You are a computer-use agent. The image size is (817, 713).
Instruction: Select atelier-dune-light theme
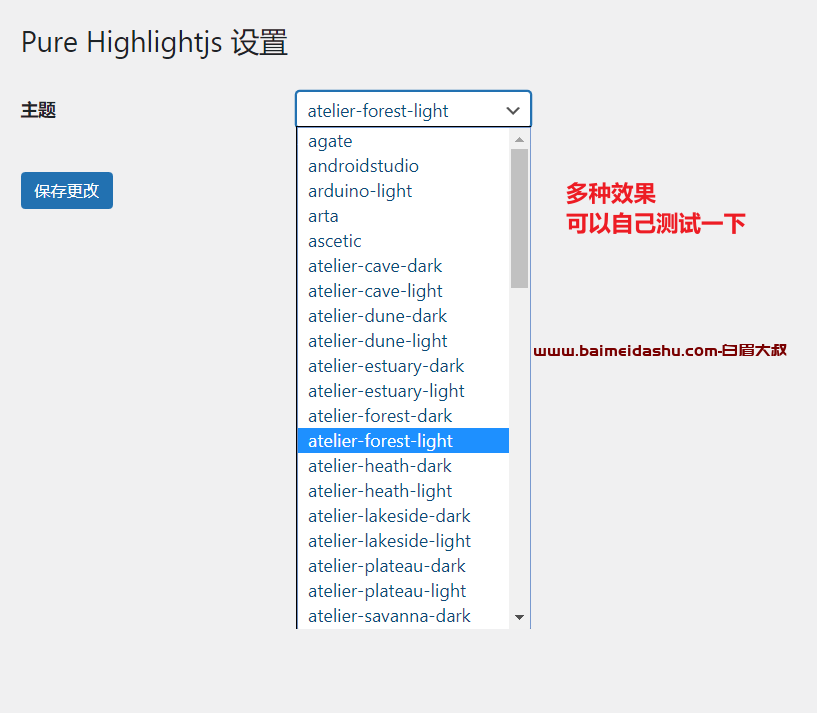point(403,341)
